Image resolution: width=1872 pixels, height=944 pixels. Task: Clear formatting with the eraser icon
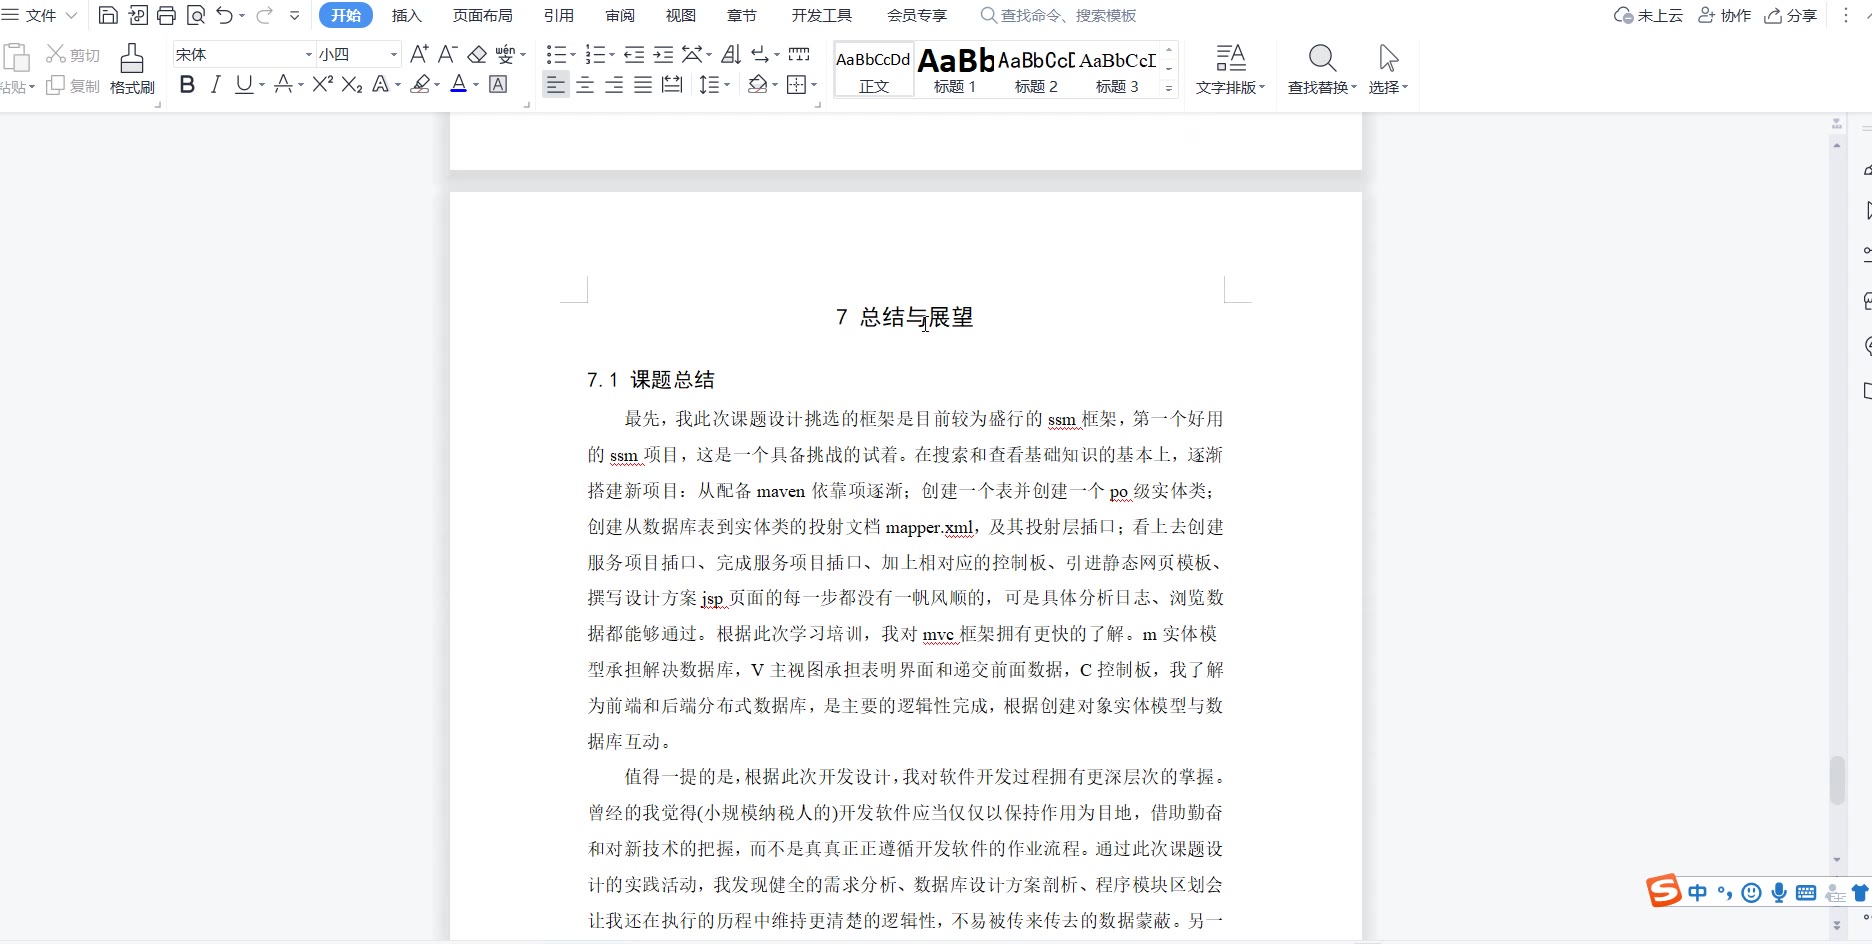coord(477,54)
